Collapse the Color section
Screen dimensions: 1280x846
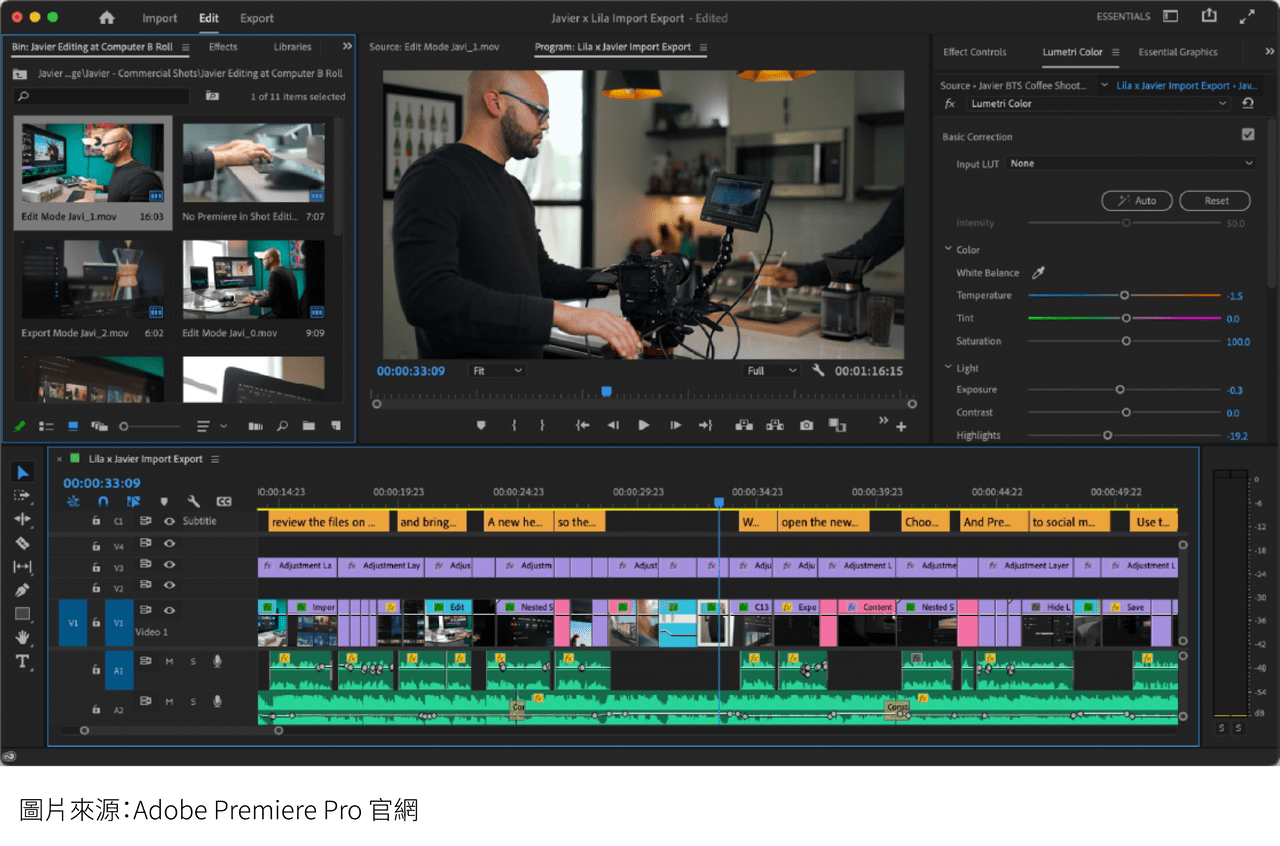(x=948, y=249)
